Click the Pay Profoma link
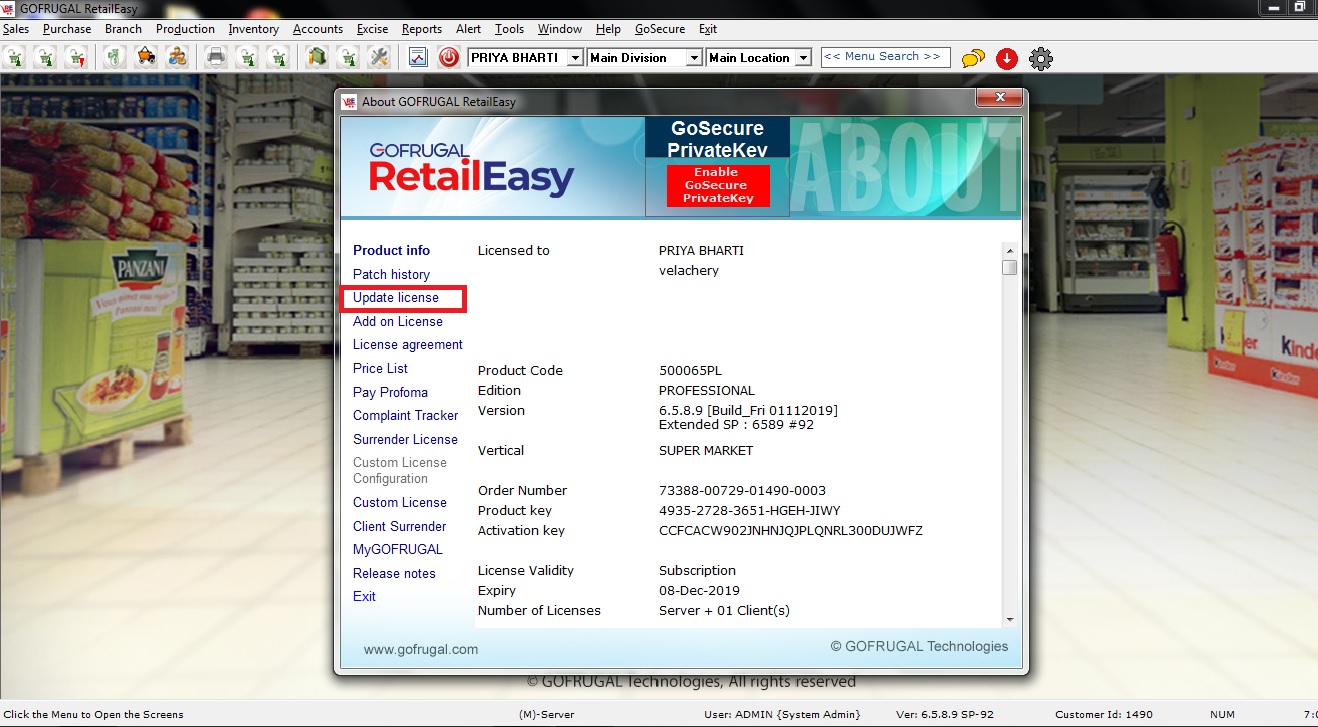1318x727 pixels. tap(390, 392)
